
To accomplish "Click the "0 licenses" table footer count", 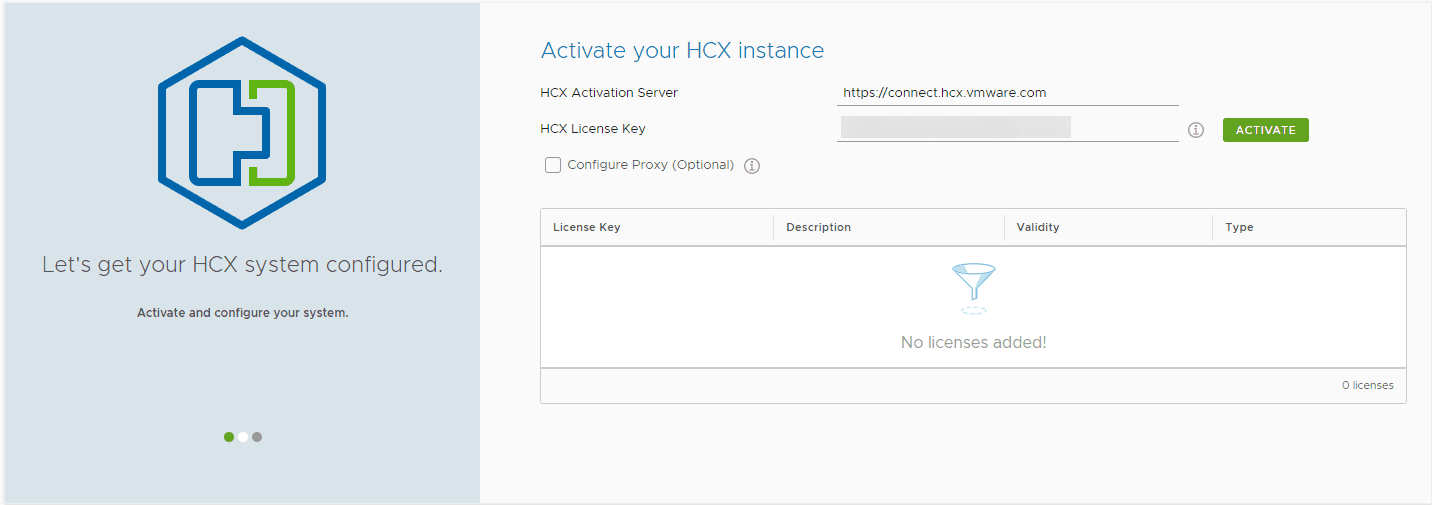I will (1367, 385).
